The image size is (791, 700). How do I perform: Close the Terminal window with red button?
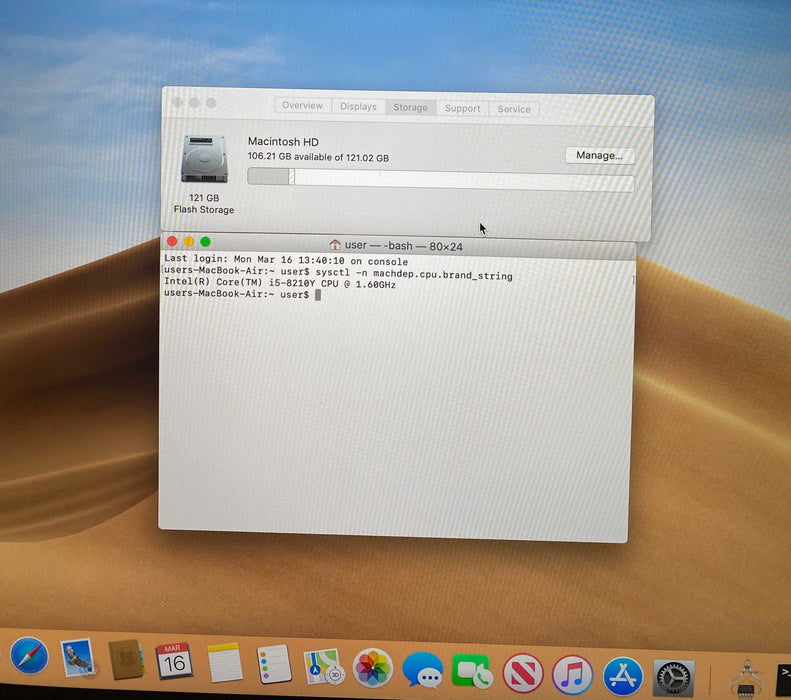(172, 241)
